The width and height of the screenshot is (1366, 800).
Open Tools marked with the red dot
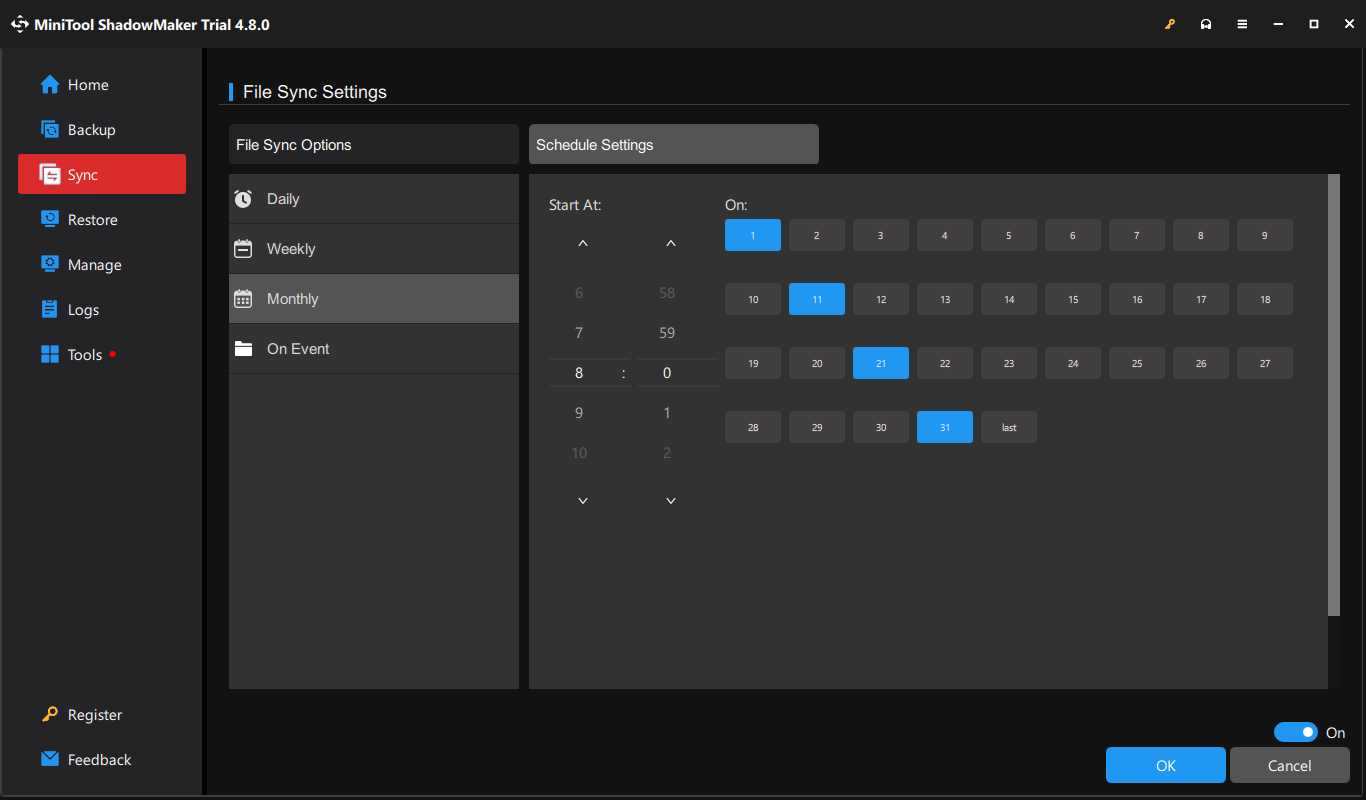(x=87, y=354)
